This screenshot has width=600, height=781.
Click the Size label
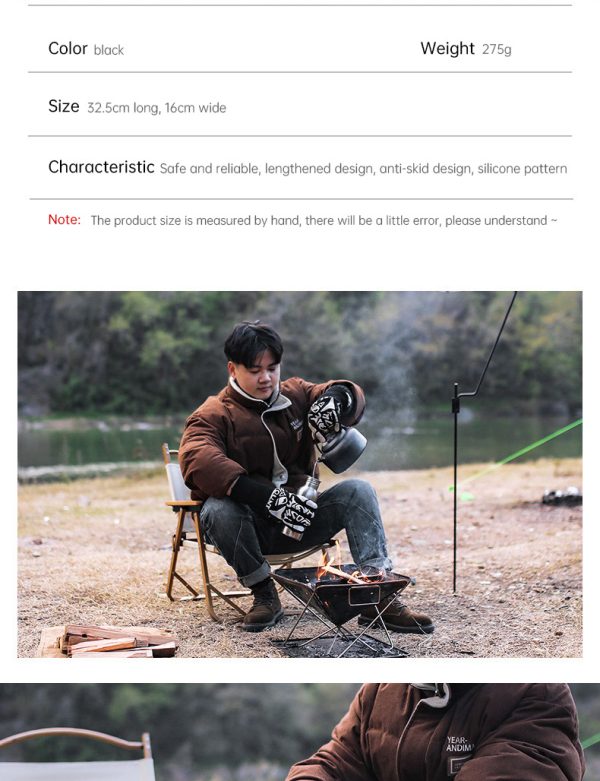click(64, 106)
